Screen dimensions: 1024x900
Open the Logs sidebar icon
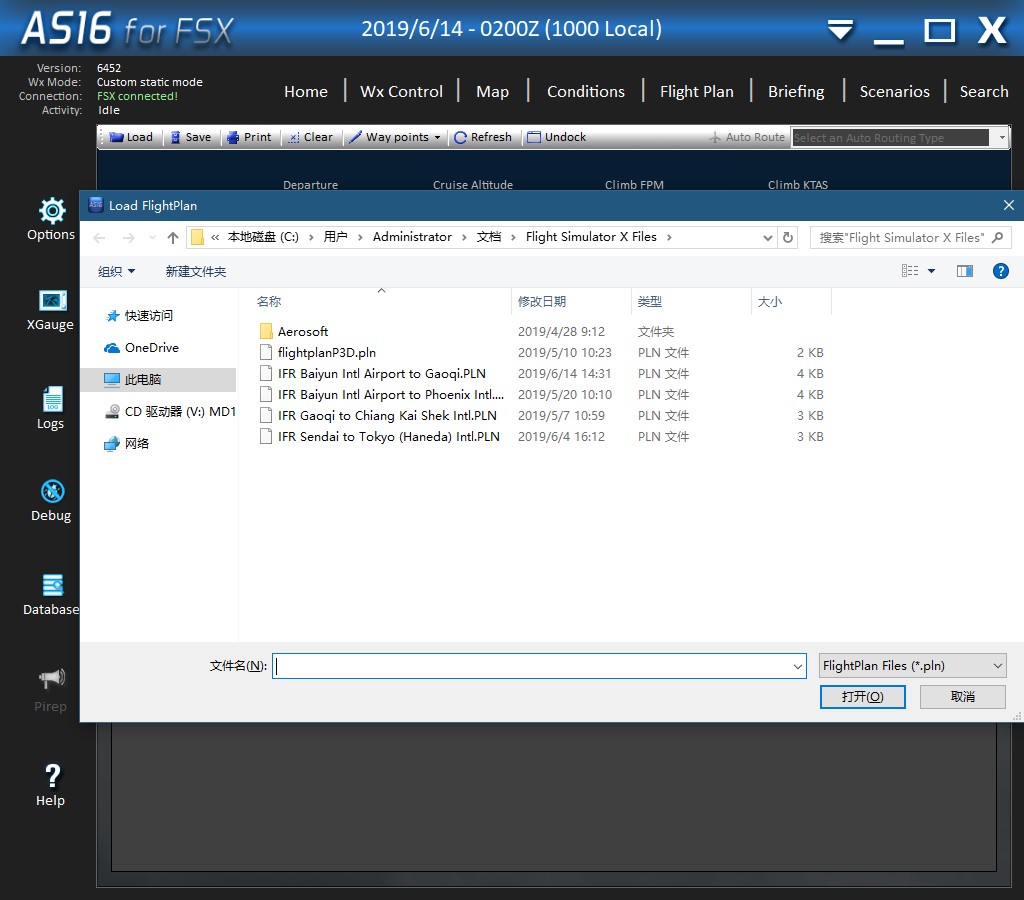point(52,398)
